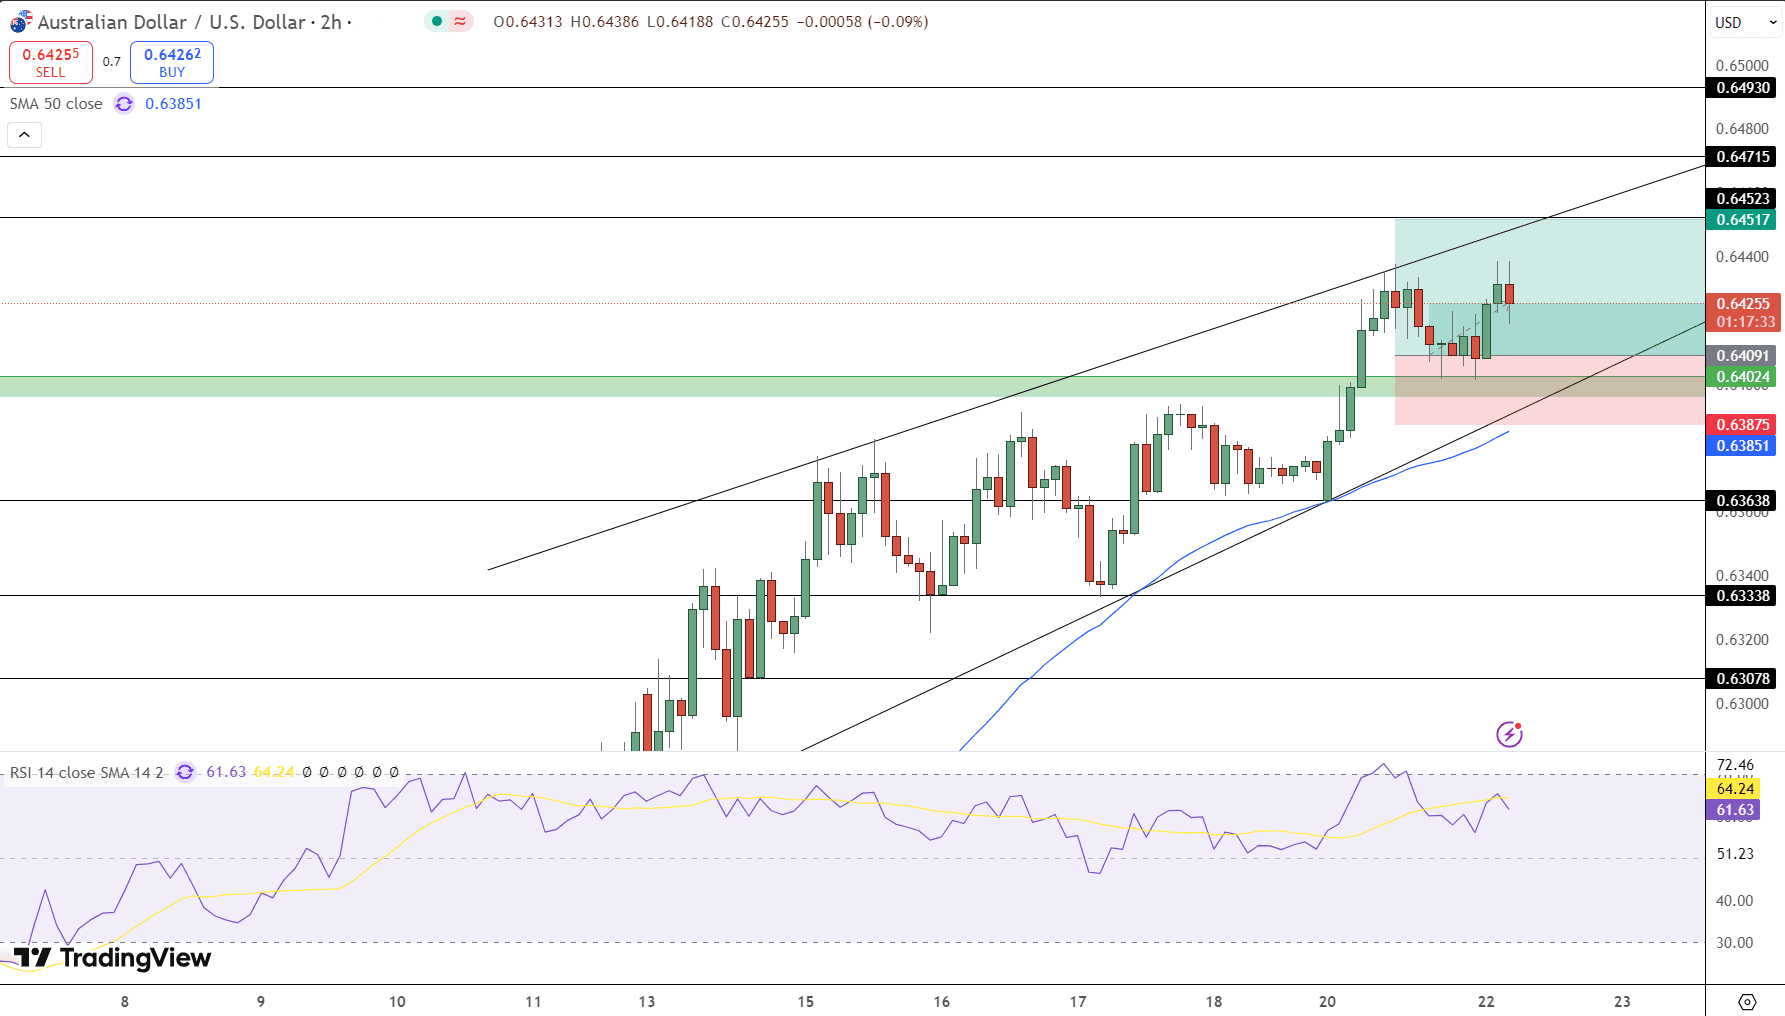The image size is (1785, 1016).
Task: Click the teal 0.64517 take-profit price label
Action: click(1743, 220)
